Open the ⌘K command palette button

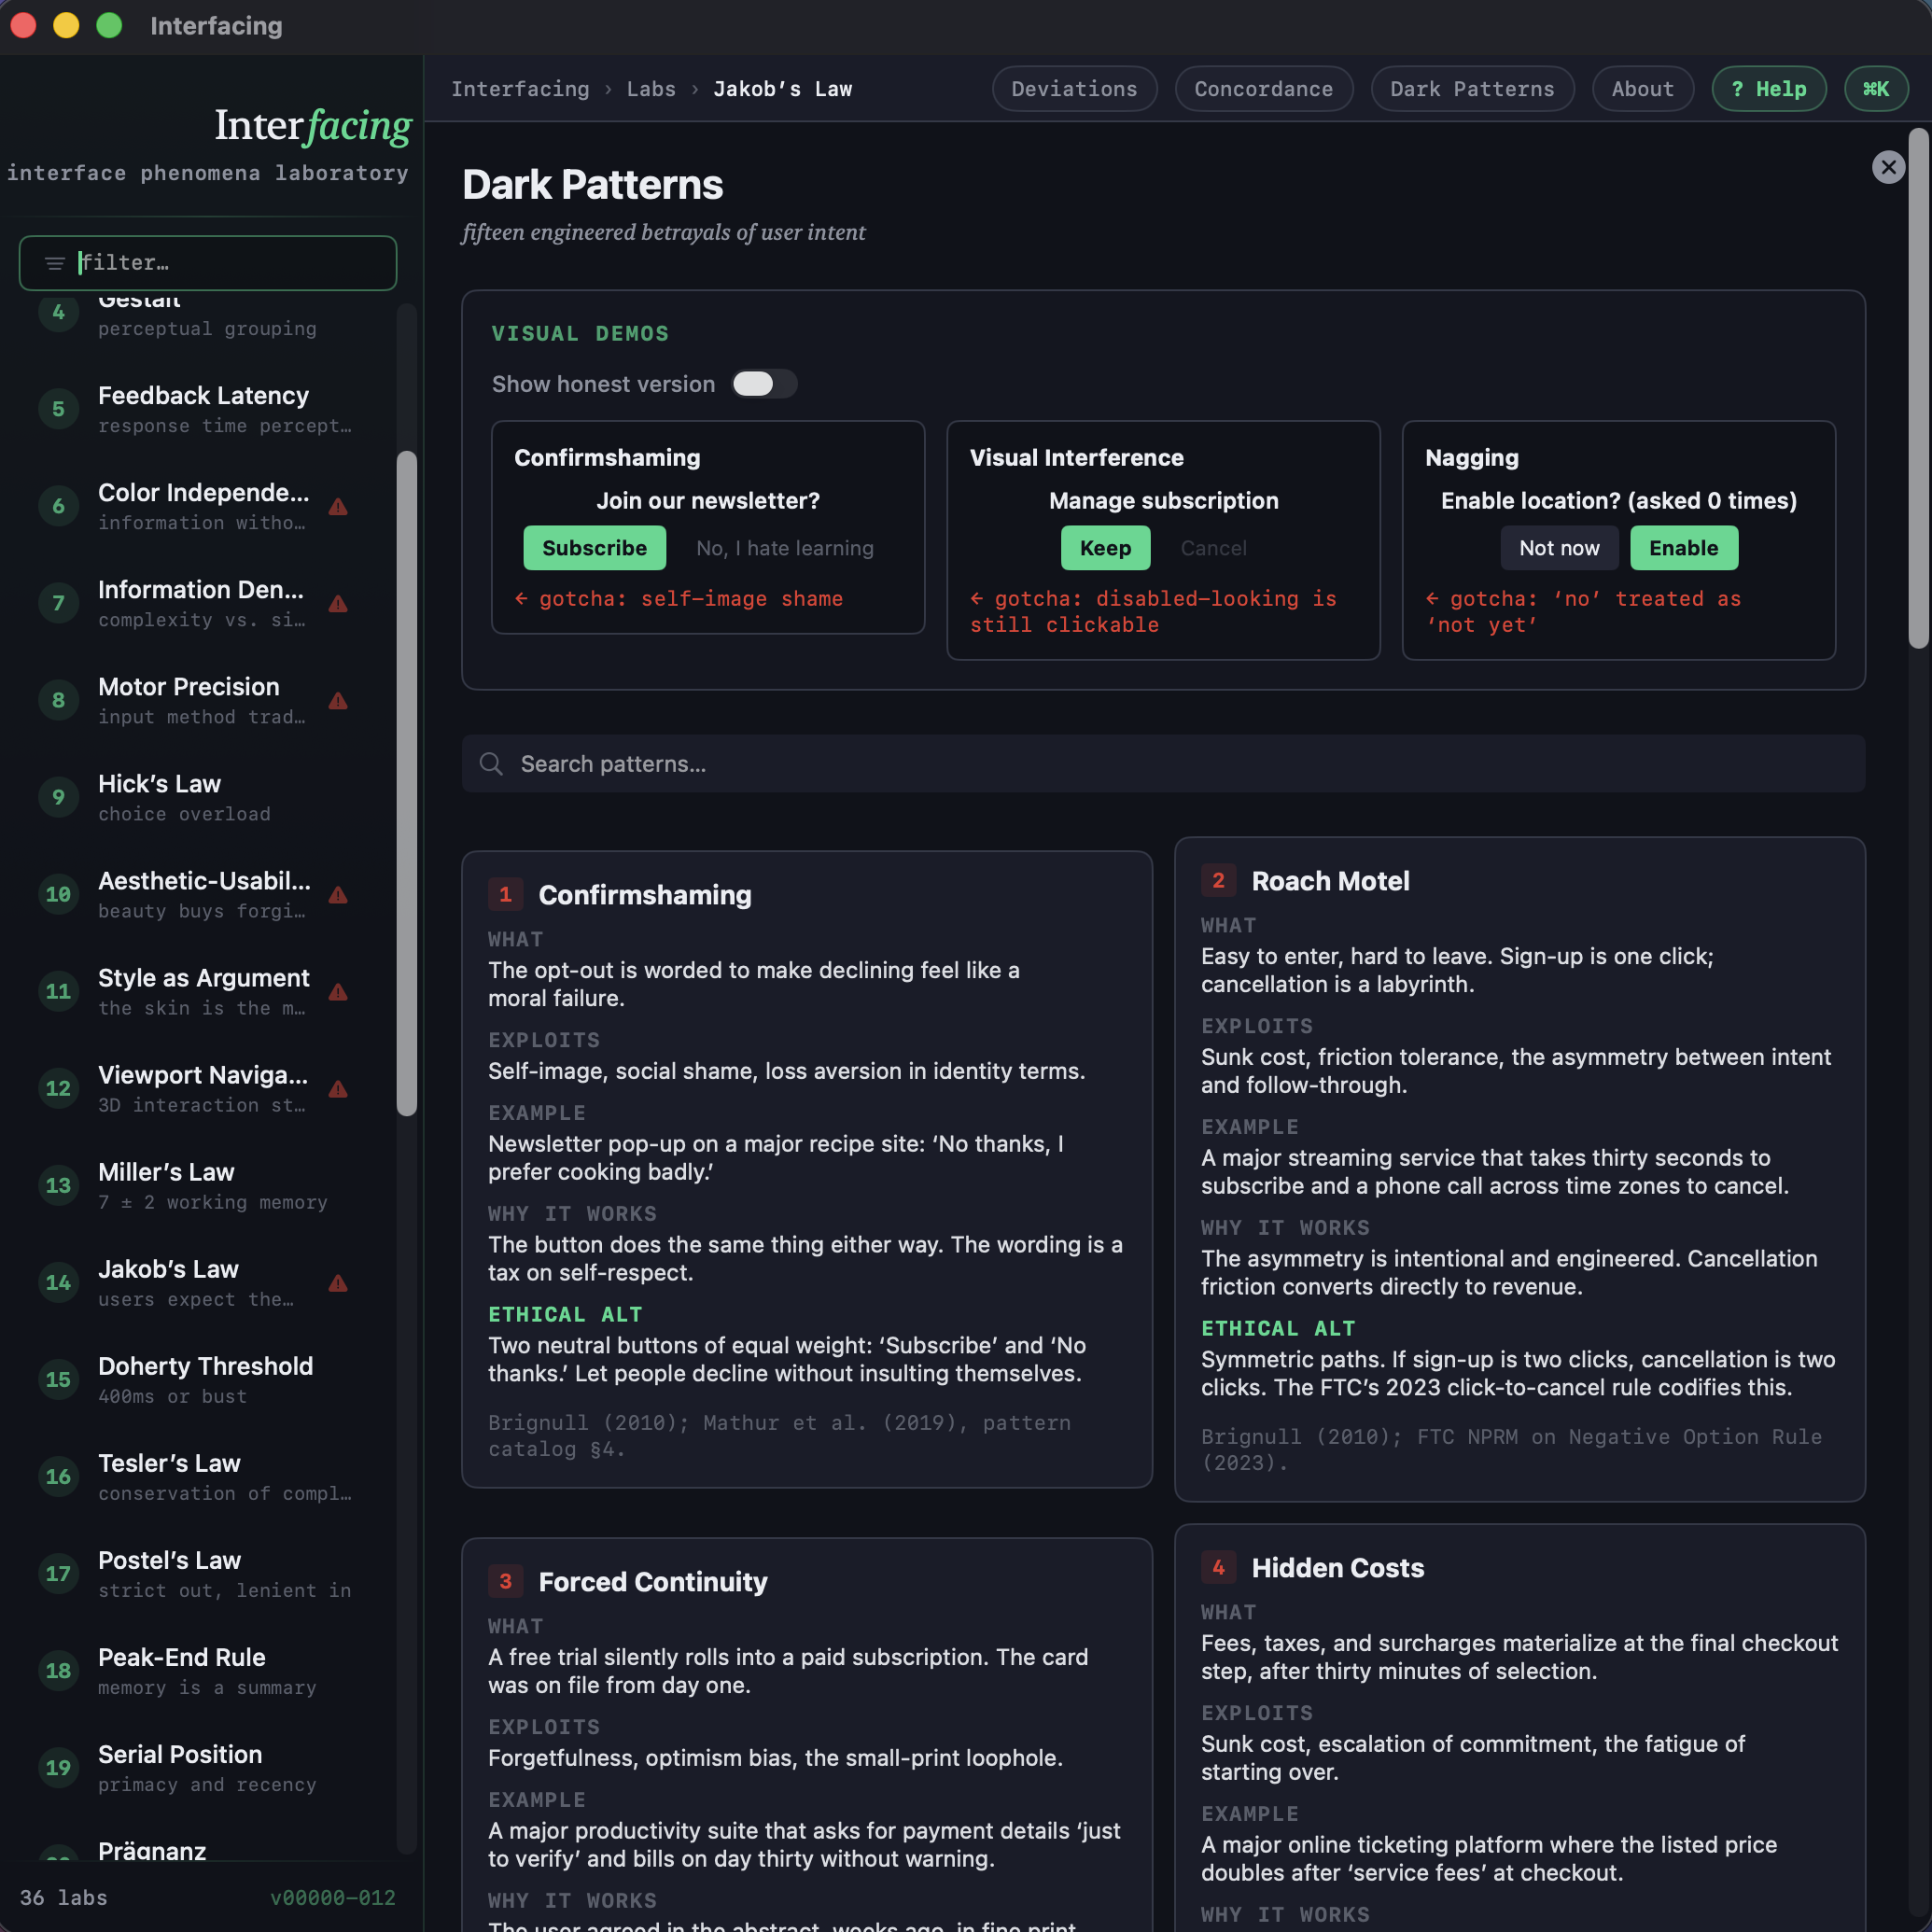tap(1875, 89)
